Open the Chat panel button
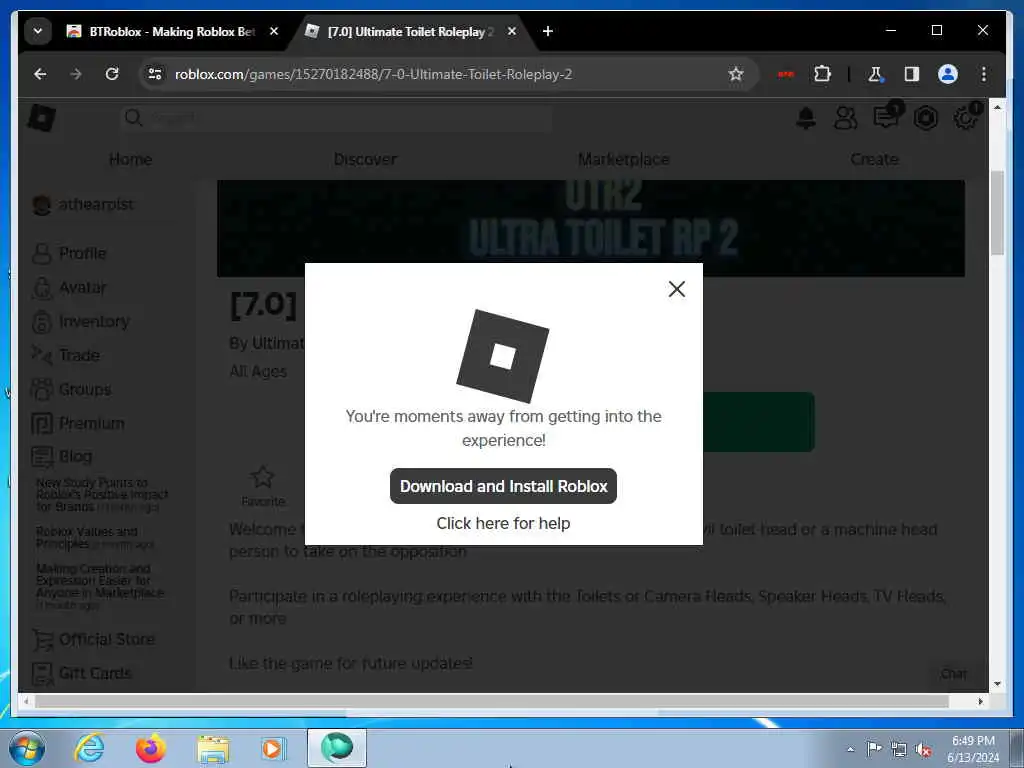The height and width of the screenshot is (768, 1024). pyautogui.click(x=953, y=673)
